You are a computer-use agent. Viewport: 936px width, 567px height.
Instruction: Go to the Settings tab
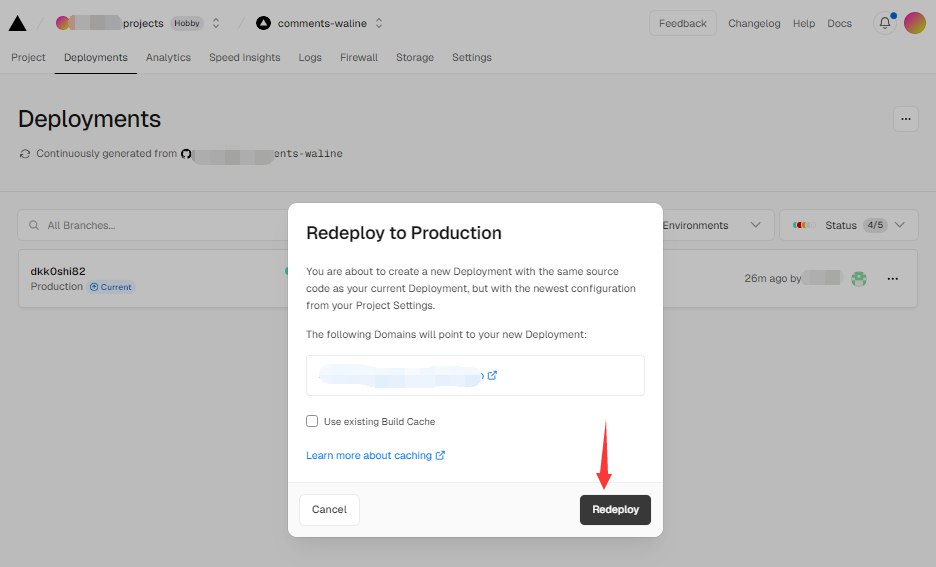pyautogui.click(x=471, y=58)
